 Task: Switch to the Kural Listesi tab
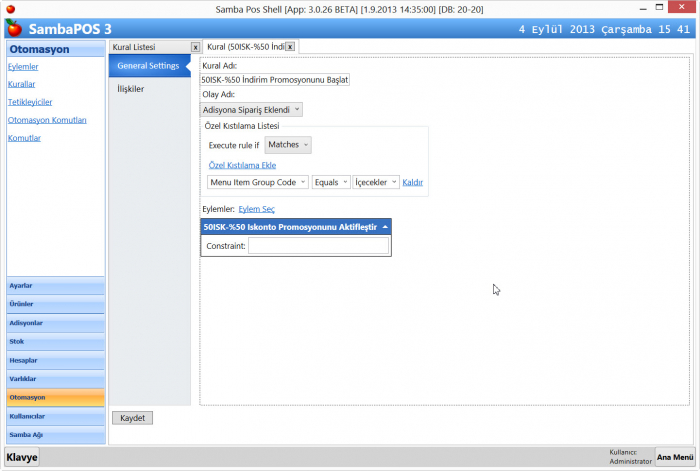[x=150, y=47]
